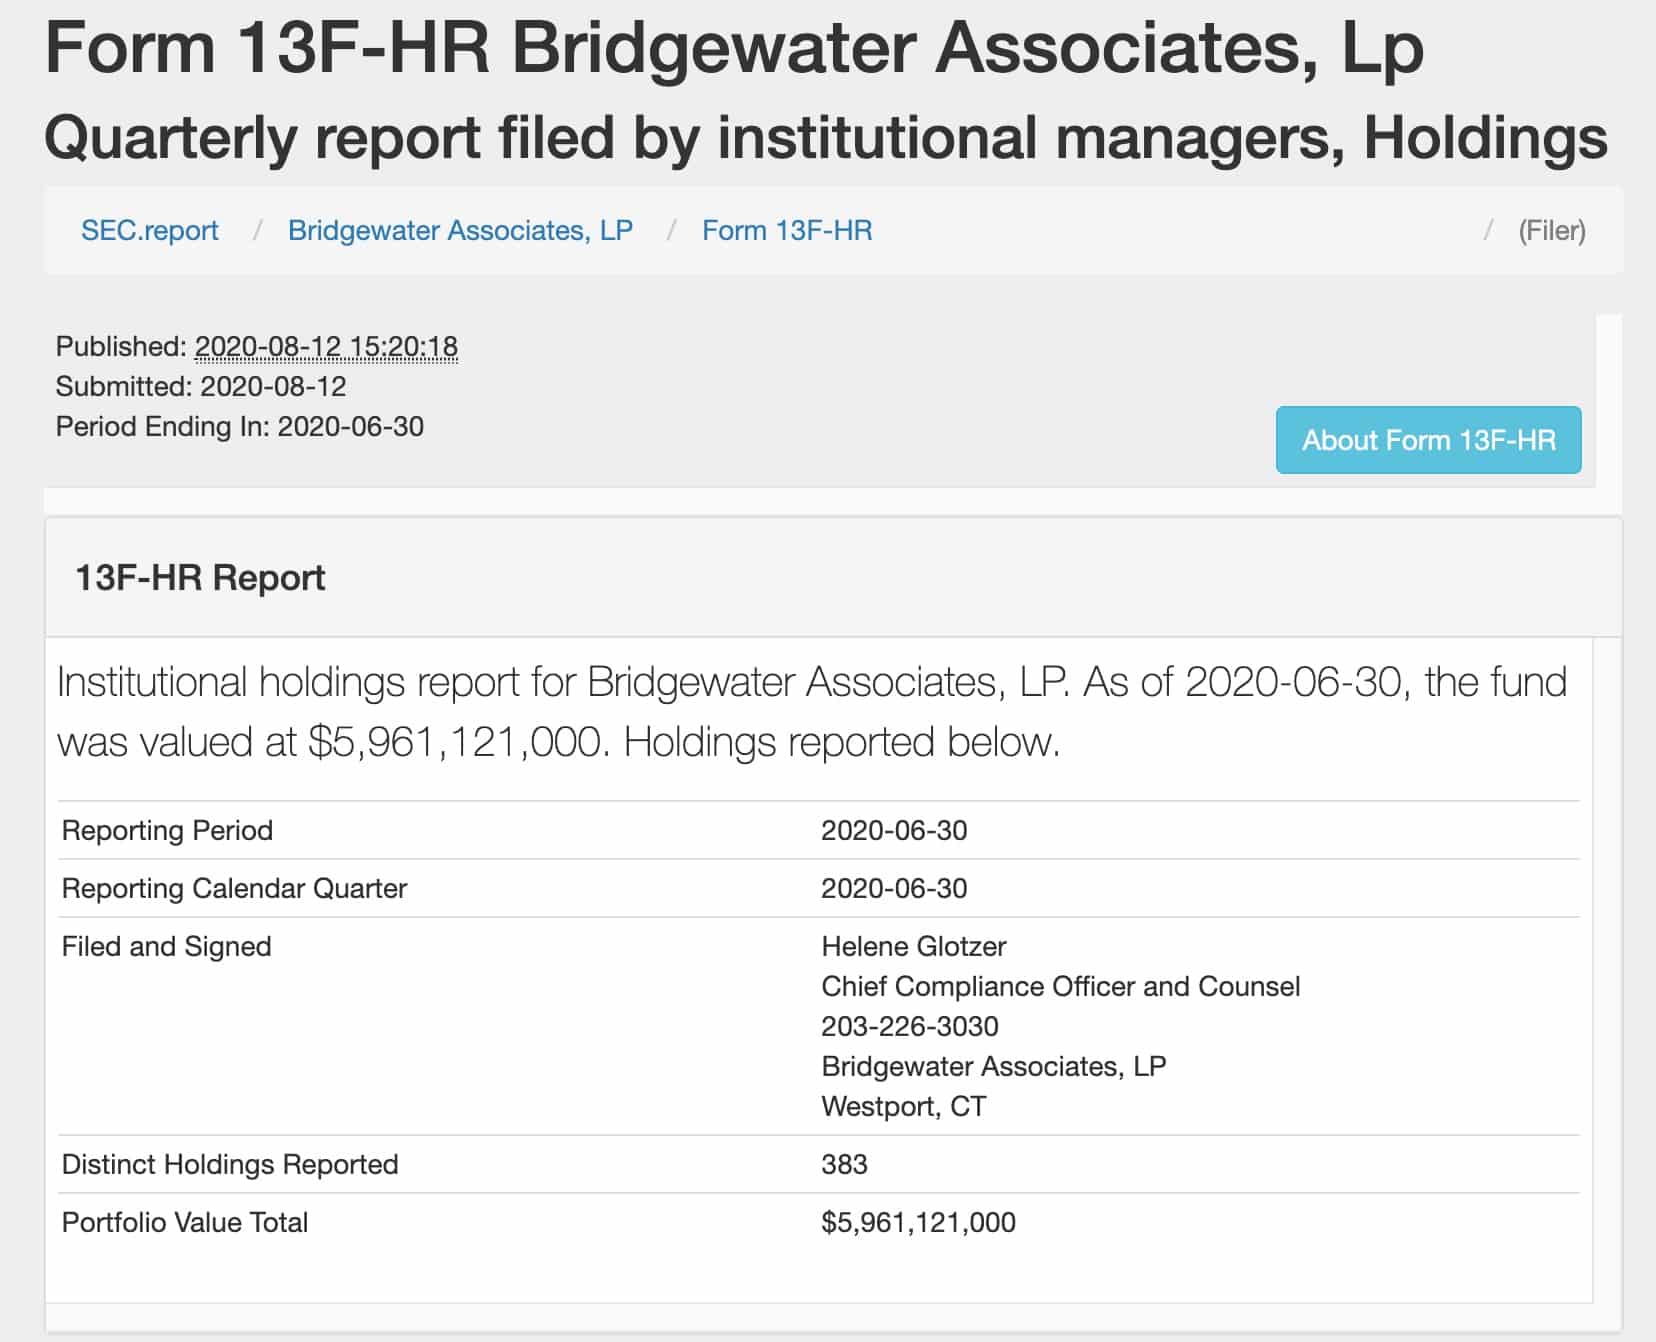This screenshot has width=1656, height=1342.
Task: Select the 13F-HR Report panel header
Action: [x=200, y=578]
